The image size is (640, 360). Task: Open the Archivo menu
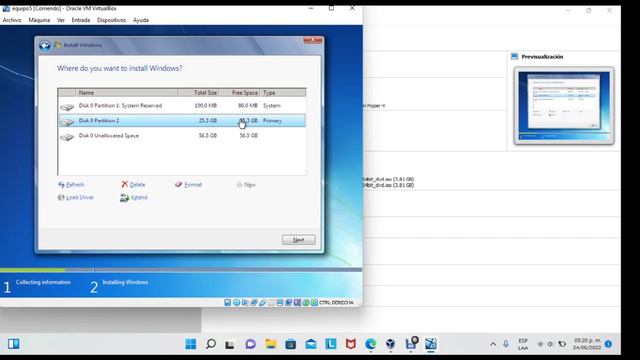pos(12,20)
